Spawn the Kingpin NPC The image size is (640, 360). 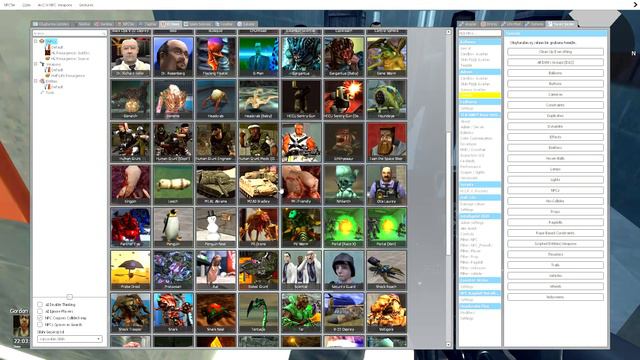click(x=131, y=184)
